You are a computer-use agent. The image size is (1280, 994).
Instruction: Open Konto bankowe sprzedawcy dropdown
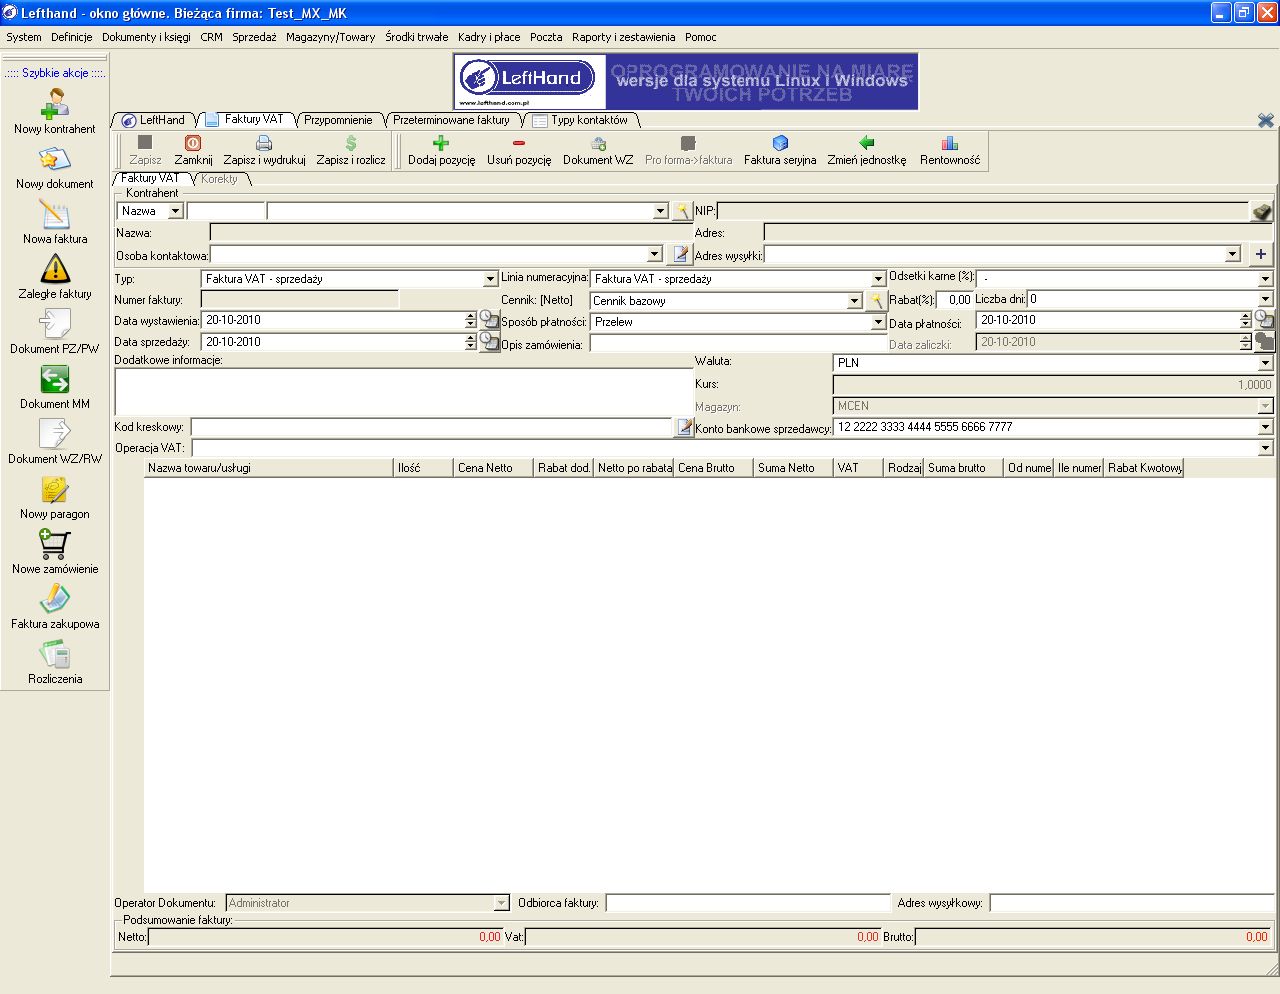click(x=1265, y=427)
